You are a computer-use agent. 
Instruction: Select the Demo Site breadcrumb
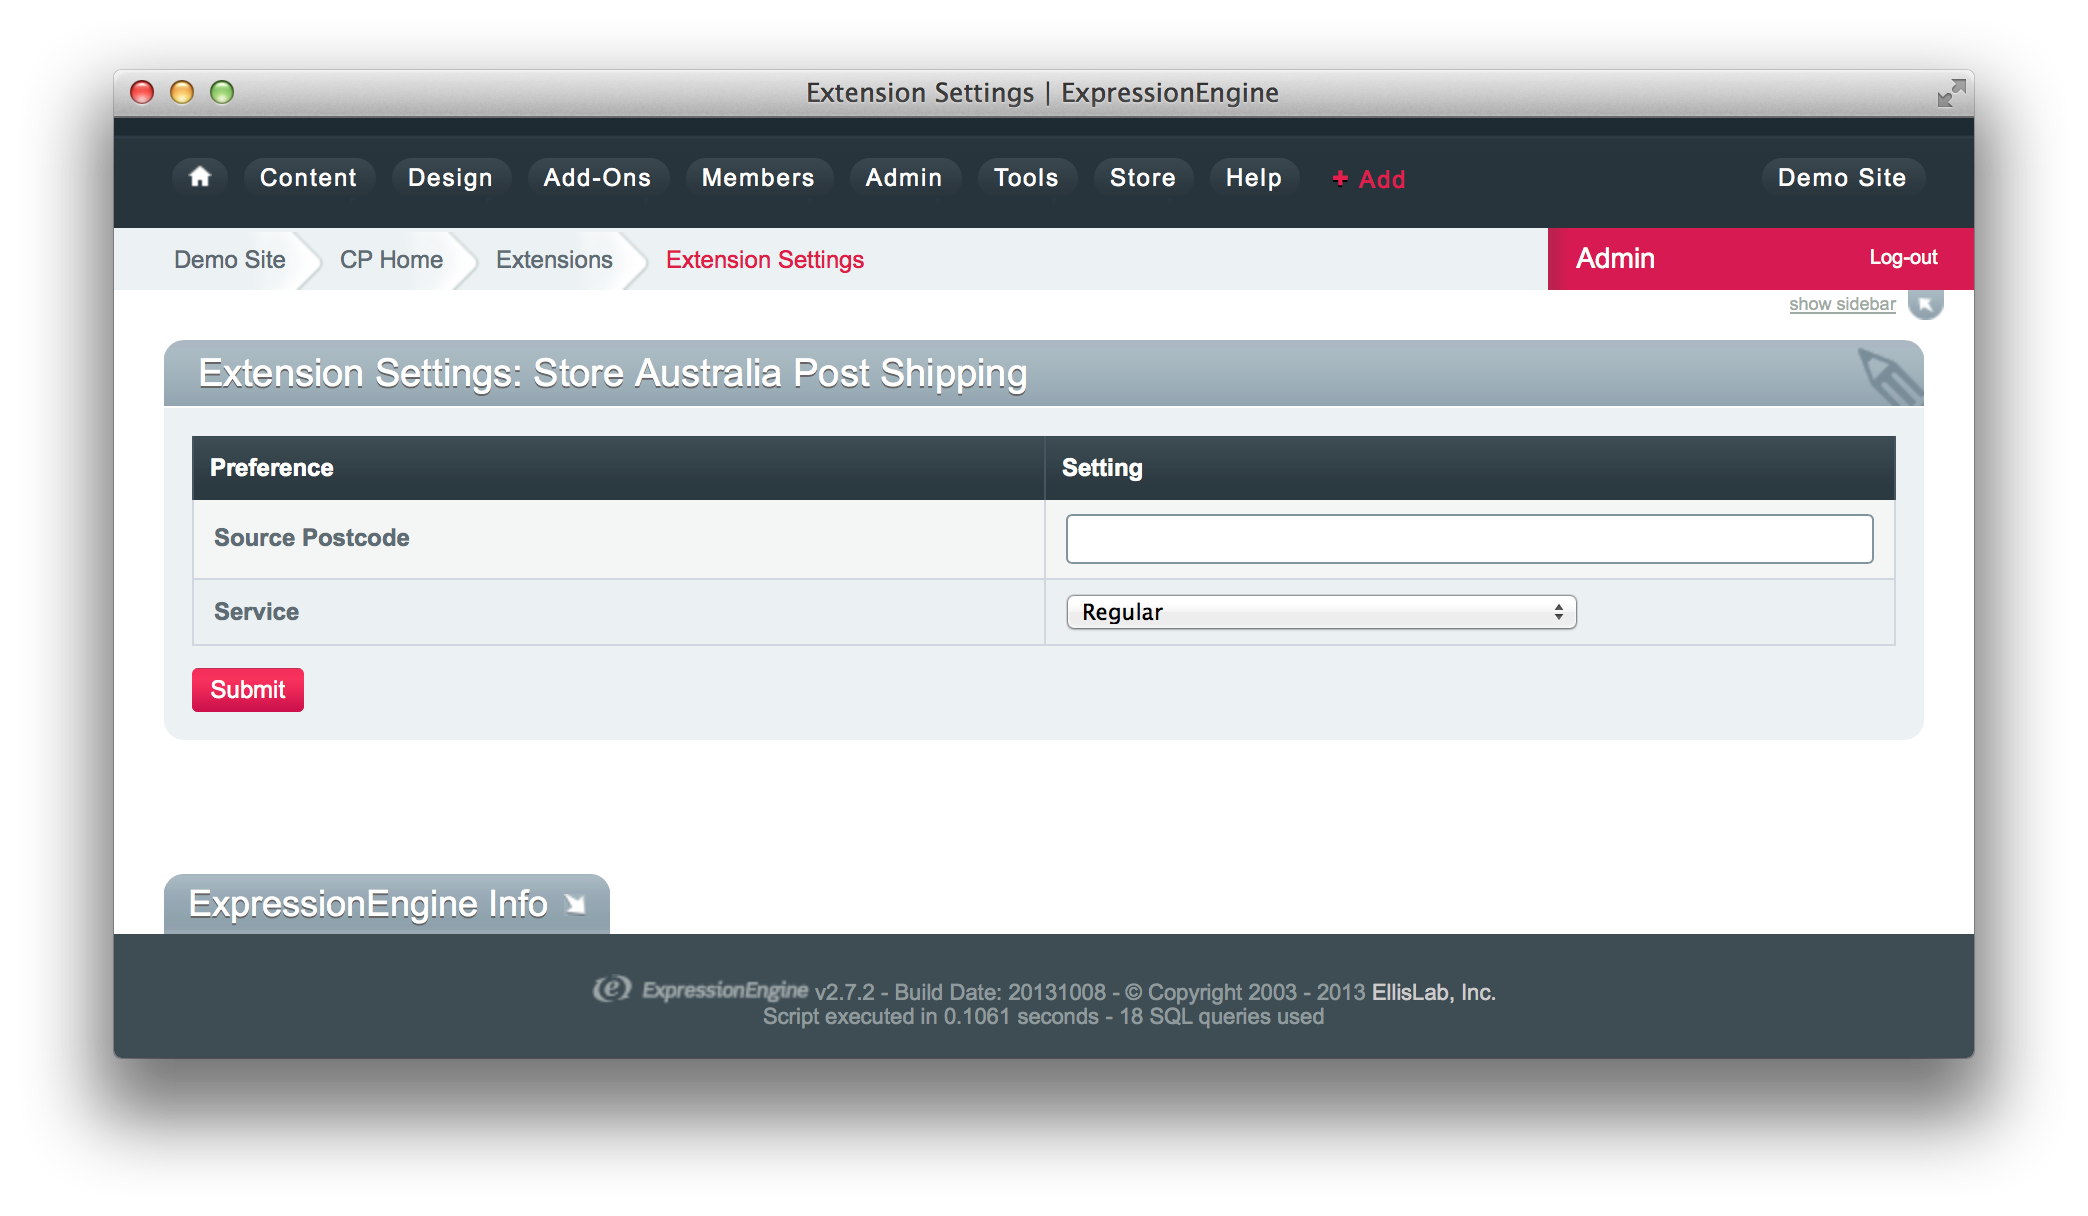230,259
